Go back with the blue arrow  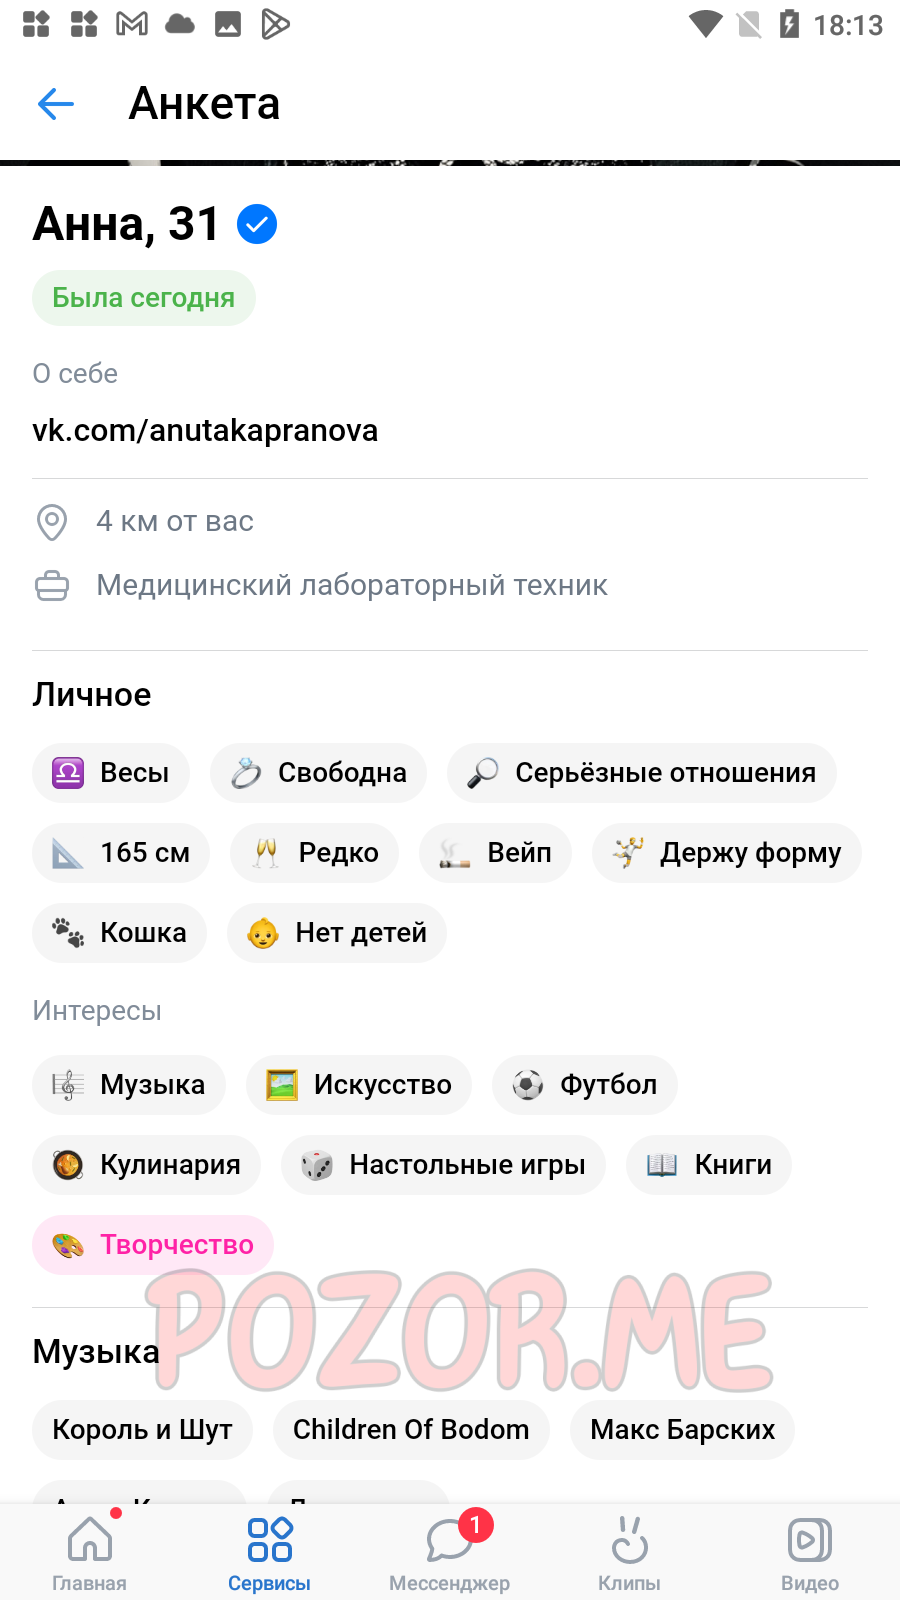point(56,103)
